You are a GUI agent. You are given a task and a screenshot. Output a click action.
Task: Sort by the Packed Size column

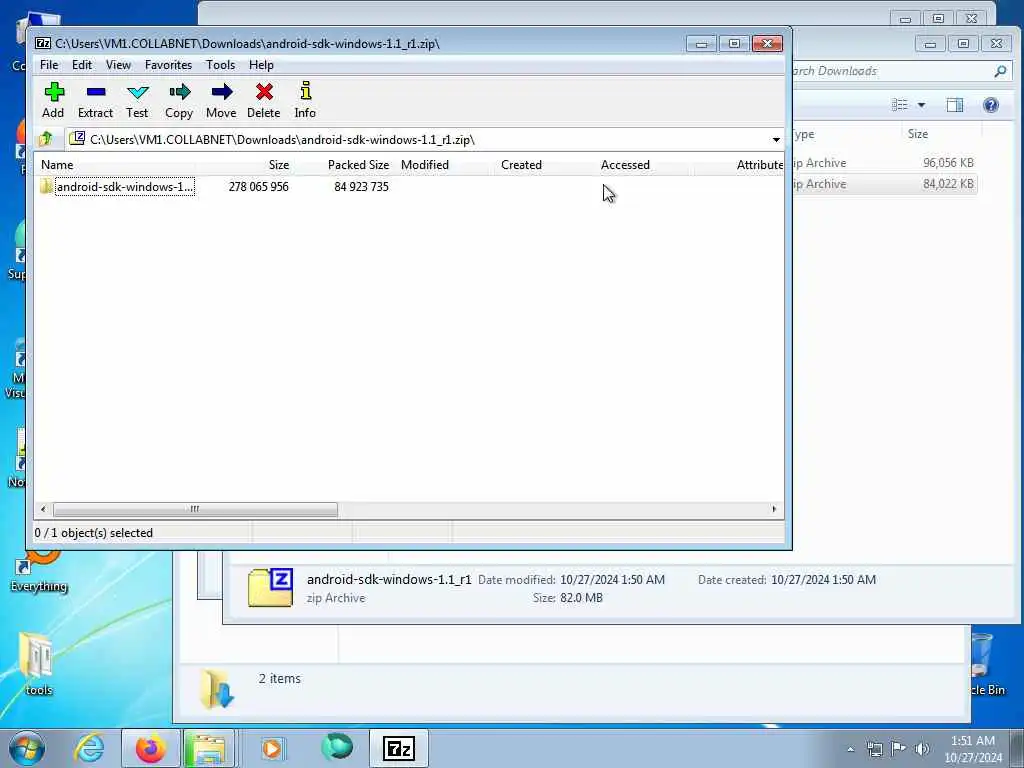coord(358,165)
